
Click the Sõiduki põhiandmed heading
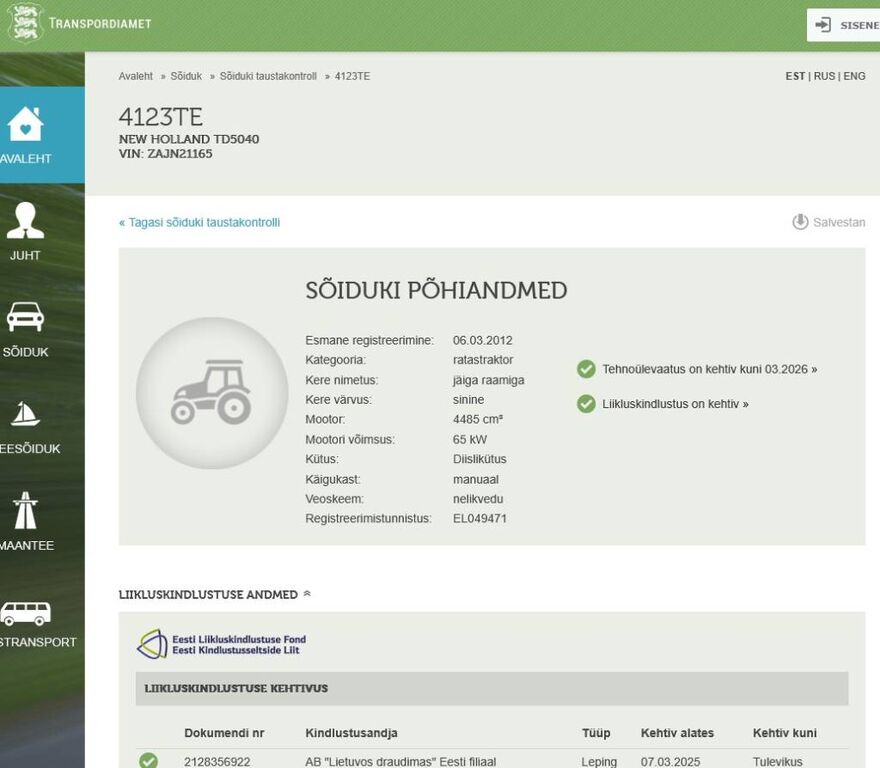[436, 290]
